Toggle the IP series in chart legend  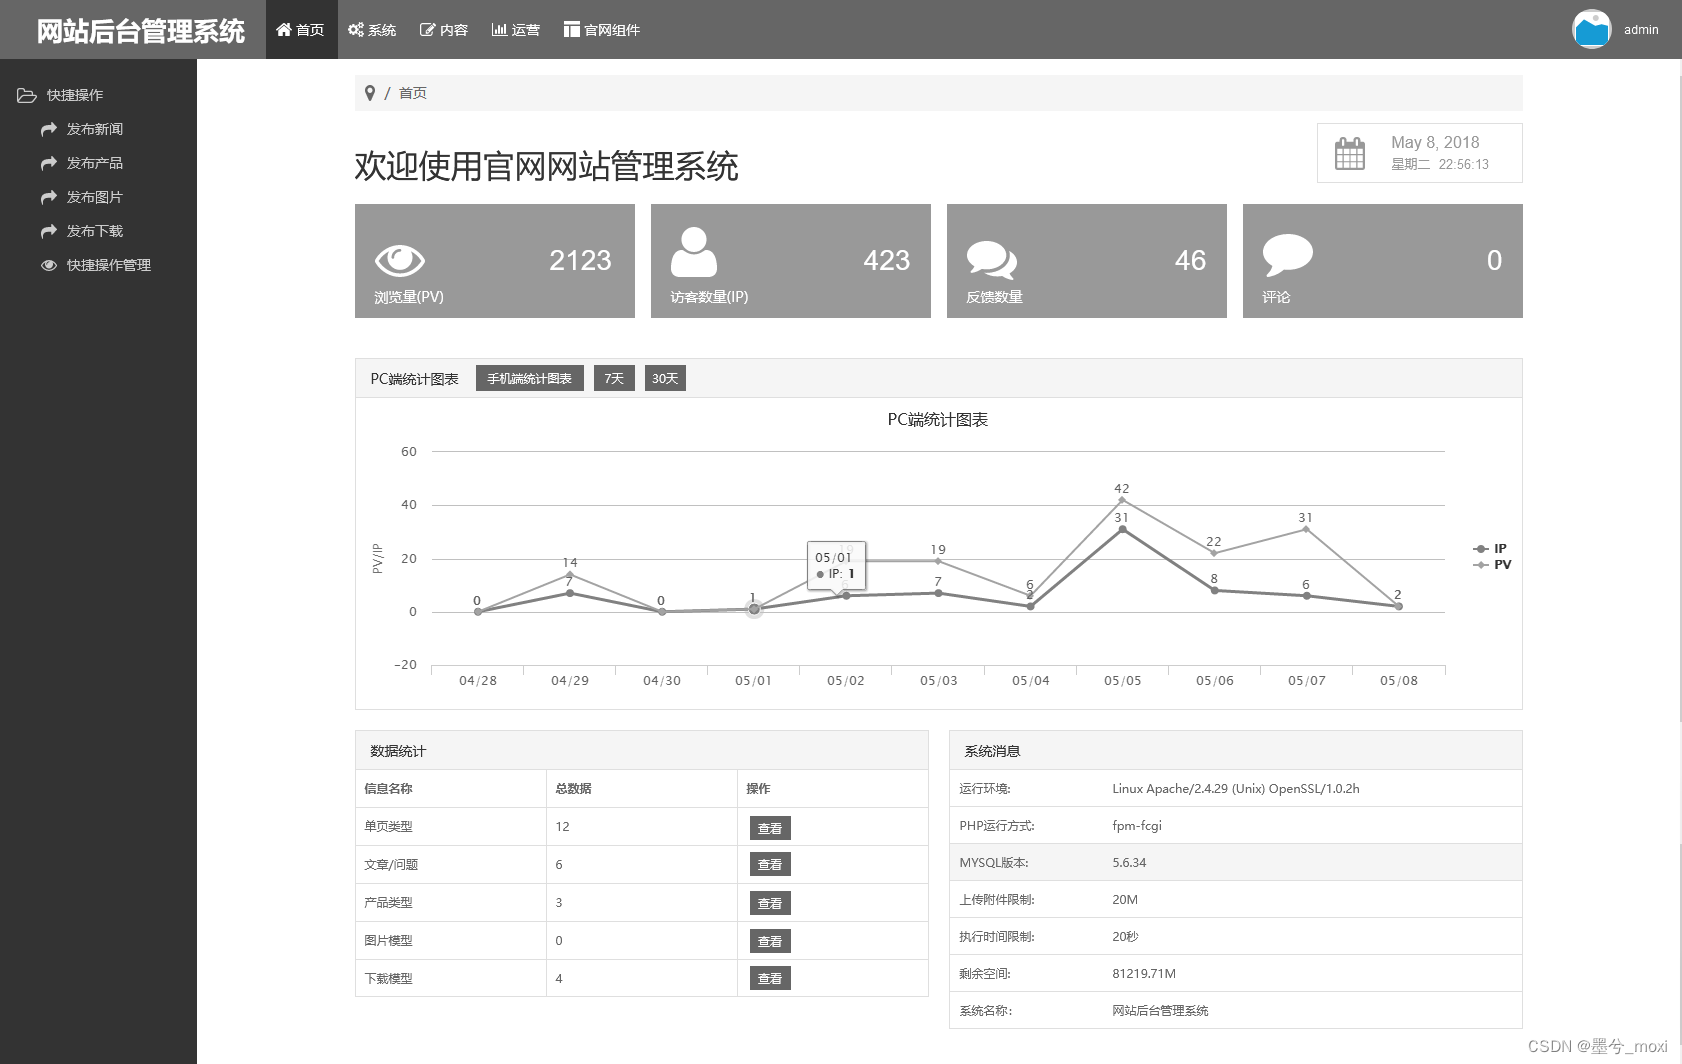pos(1490,548)
